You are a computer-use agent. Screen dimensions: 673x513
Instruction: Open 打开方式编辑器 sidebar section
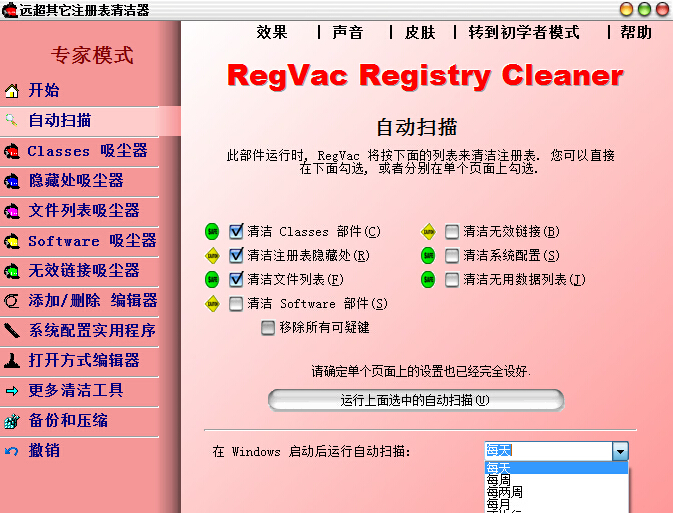[x=79, y=361]
